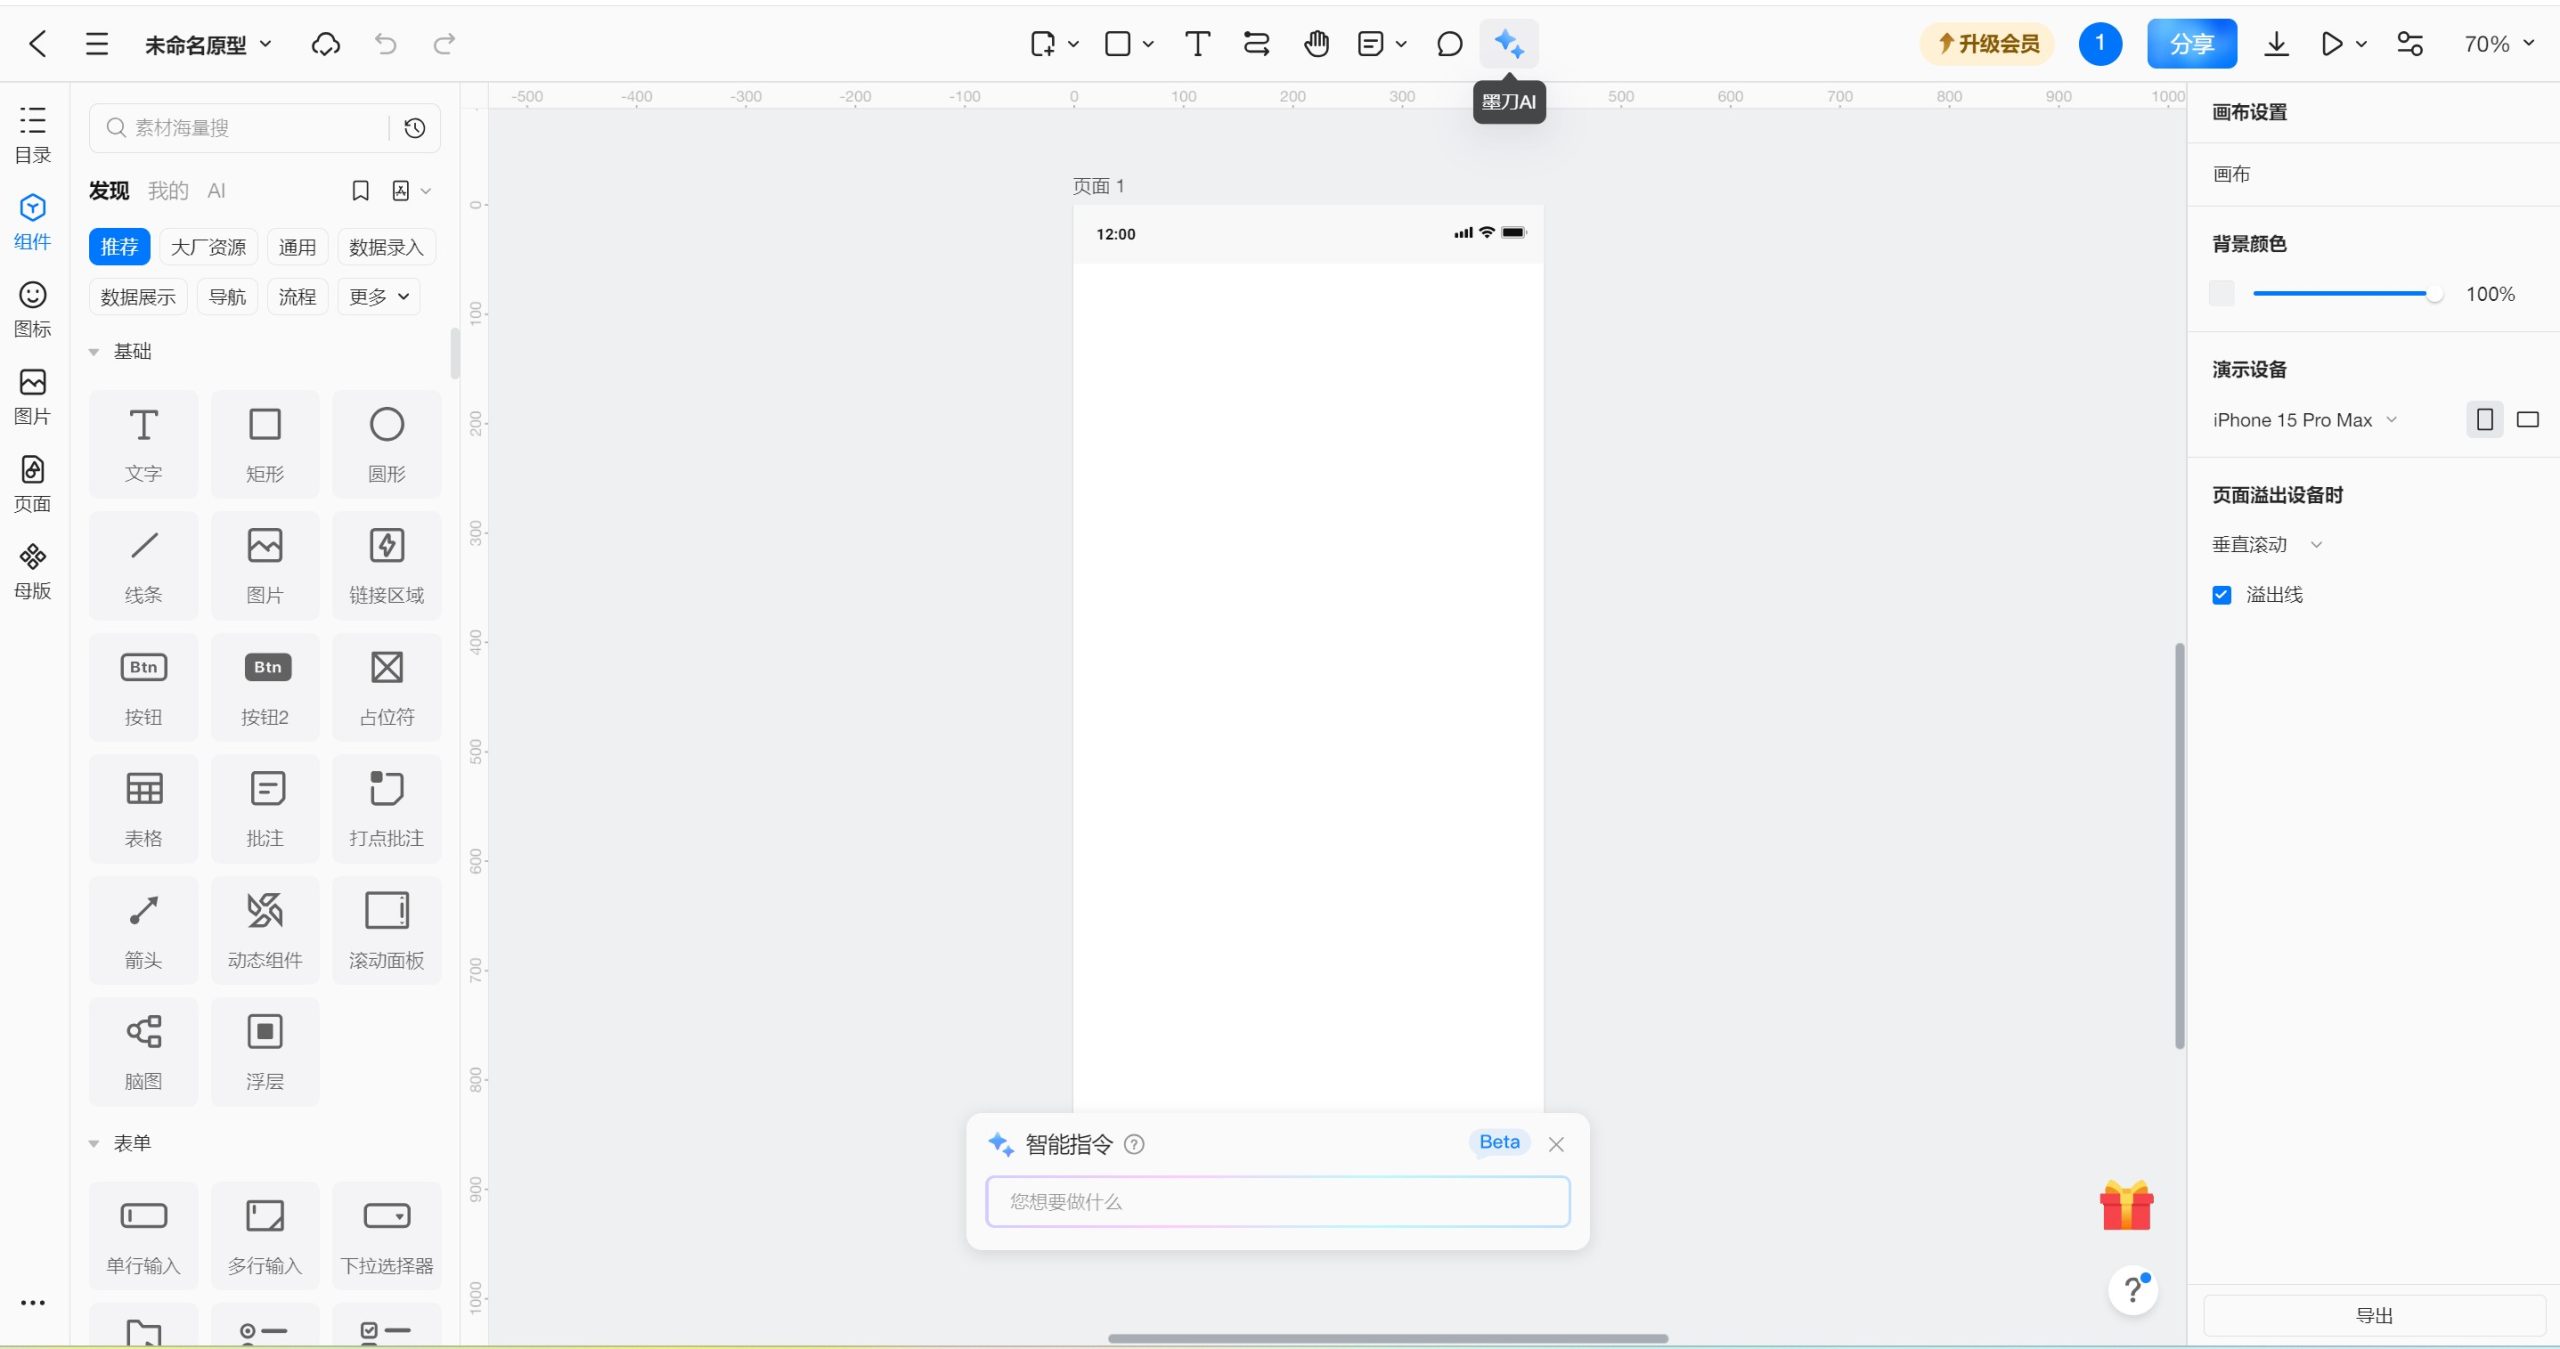
Task: Select the 大厂资源 category tab
Action: click(x=208, y=247)
